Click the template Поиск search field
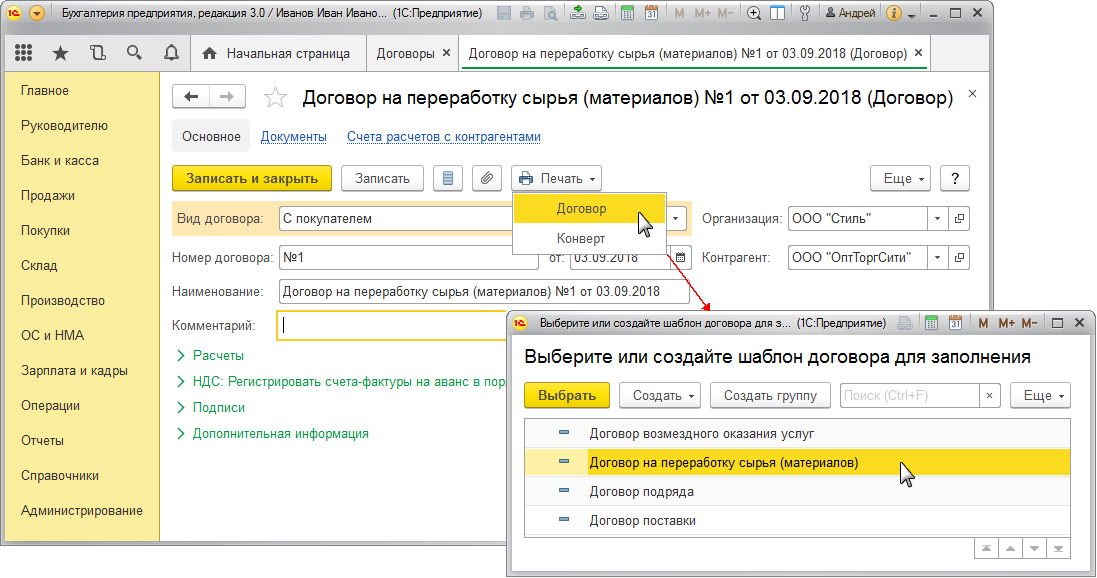The image size is (1097, 578). pos(910,395)
